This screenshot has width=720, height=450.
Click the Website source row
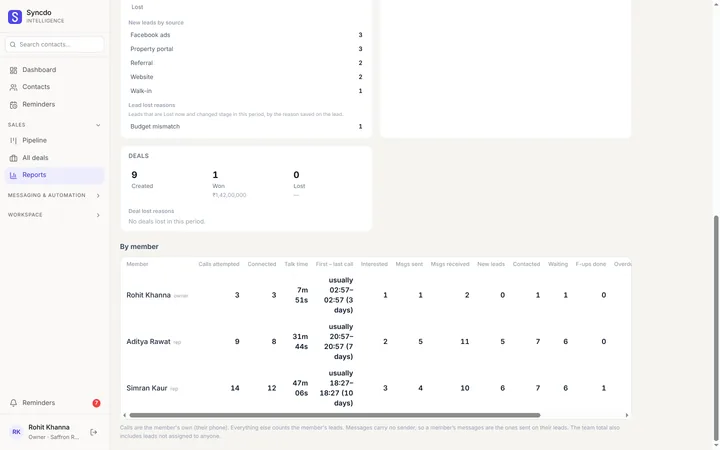point(246,77)
